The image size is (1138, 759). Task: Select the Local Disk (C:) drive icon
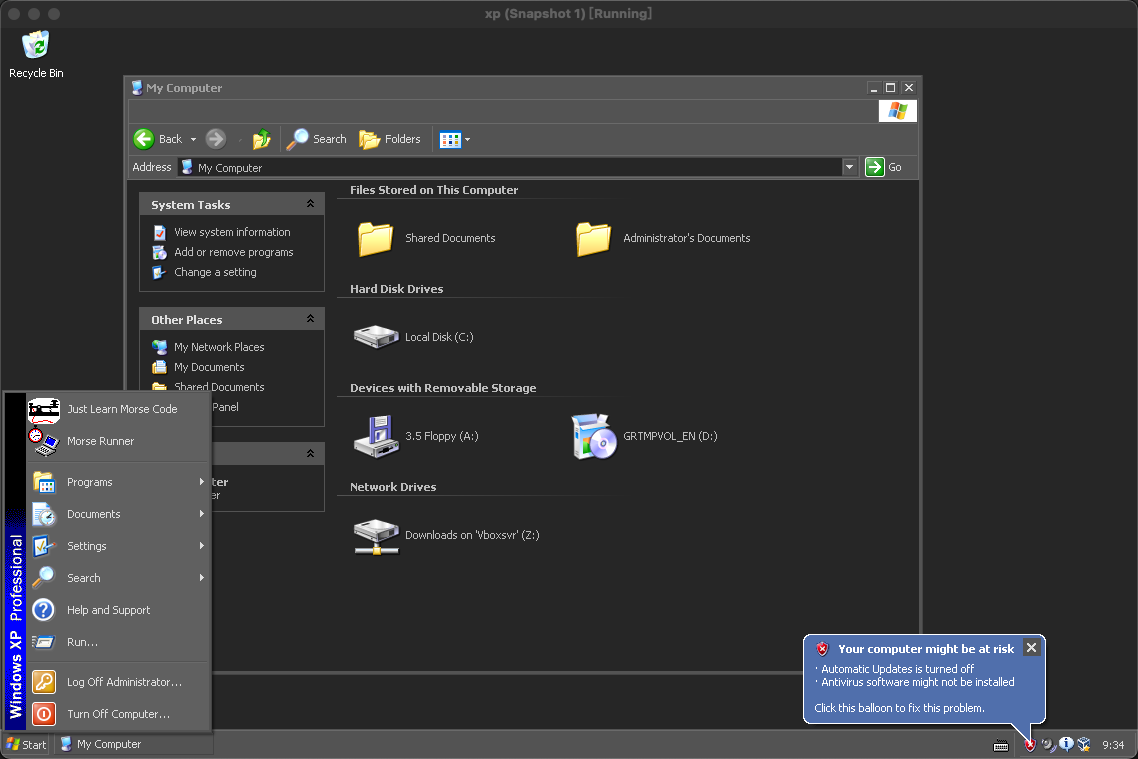pyautogui.click(x=376, y=337)
